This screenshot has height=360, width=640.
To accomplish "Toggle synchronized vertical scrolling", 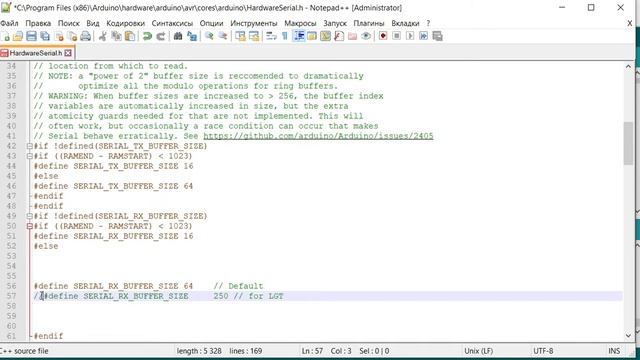I will [x=240, y=36].
